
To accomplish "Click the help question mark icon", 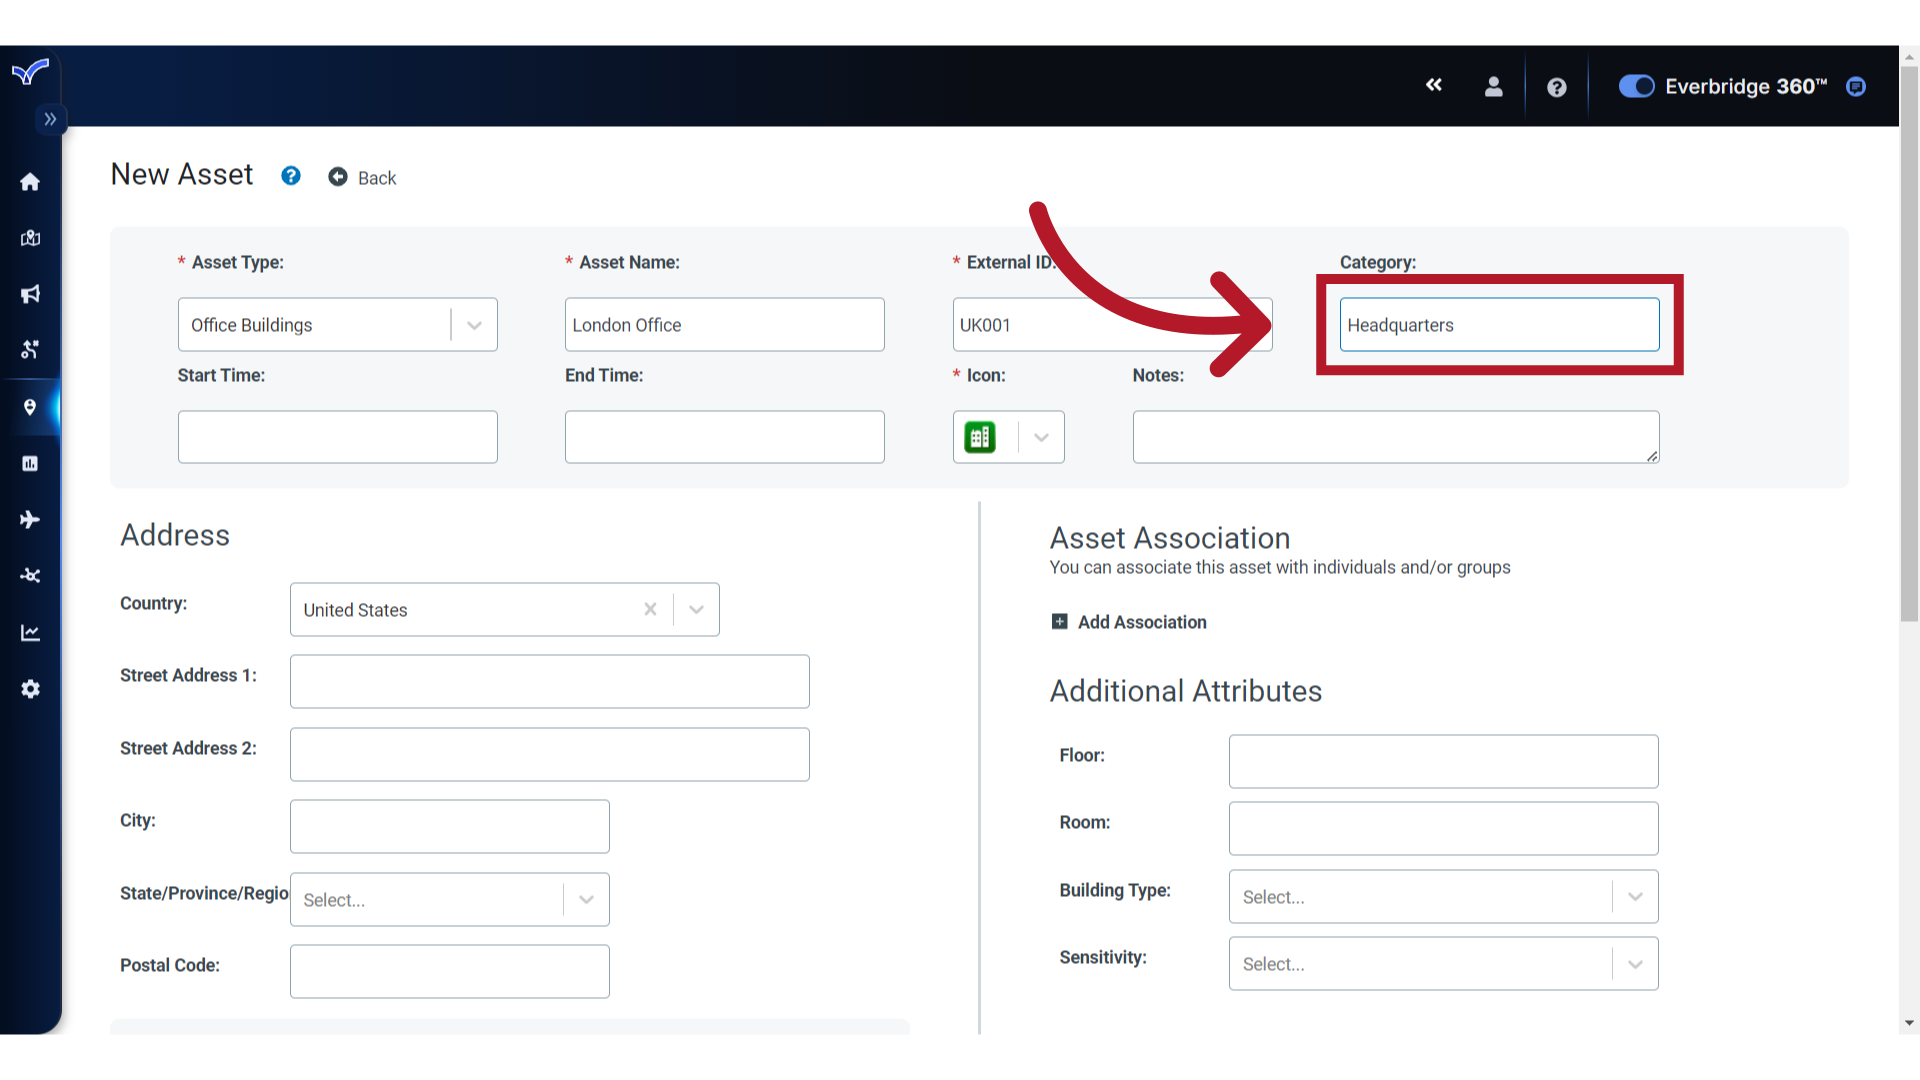I will point(1557,86).
